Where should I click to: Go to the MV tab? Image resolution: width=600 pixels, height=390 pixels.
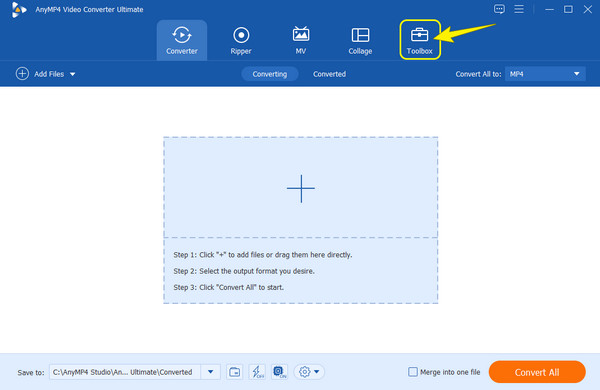(301, 40)
